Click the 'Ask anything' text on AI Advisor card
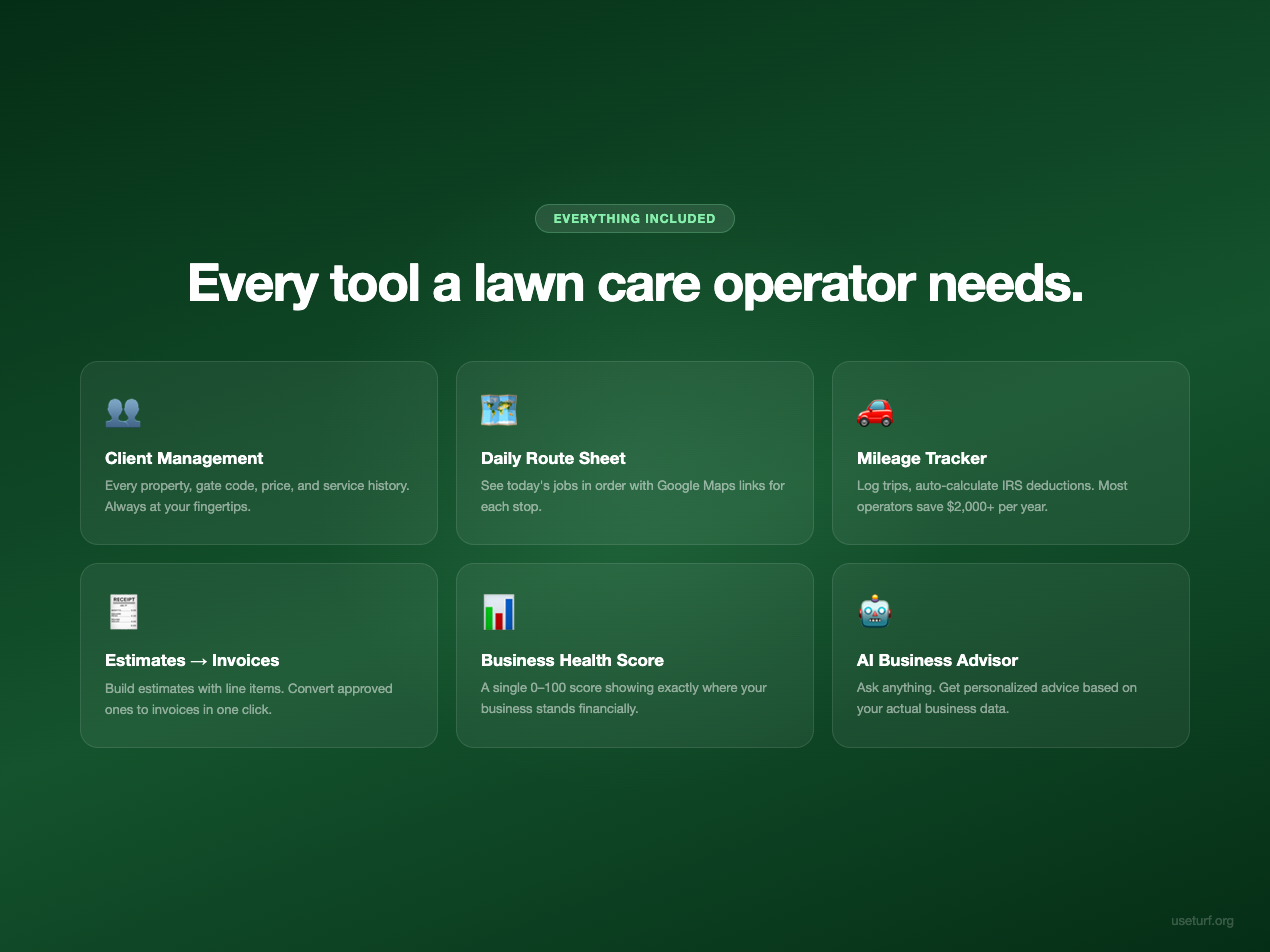This screenshot has height=952, width=1270. [889, 687]
